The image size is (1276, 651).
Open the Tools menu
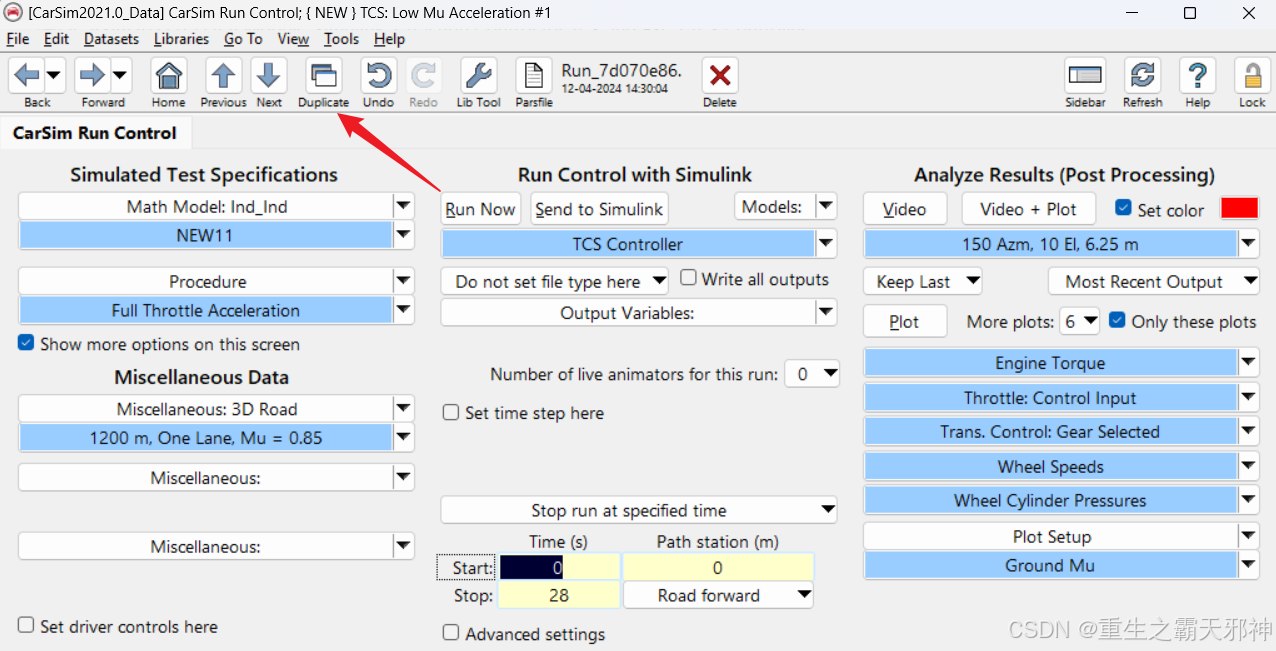tap(341, 39)
